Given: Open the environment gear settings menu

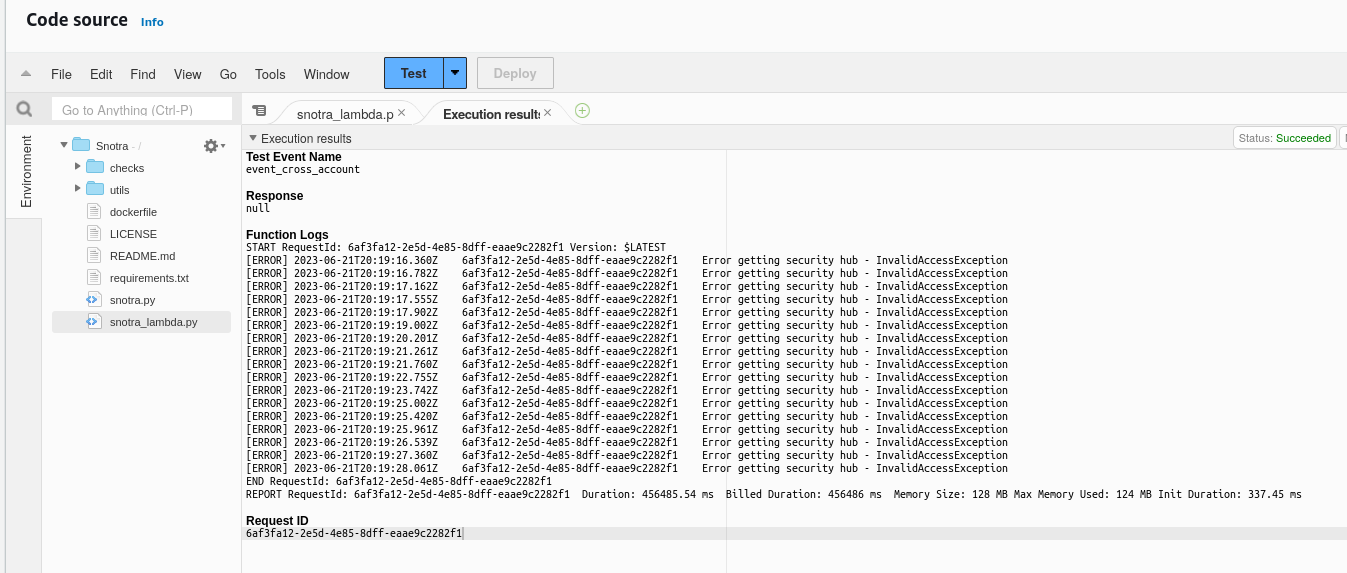Looking at the screenshot, I should pyautogui.click(x=212, y=146).
